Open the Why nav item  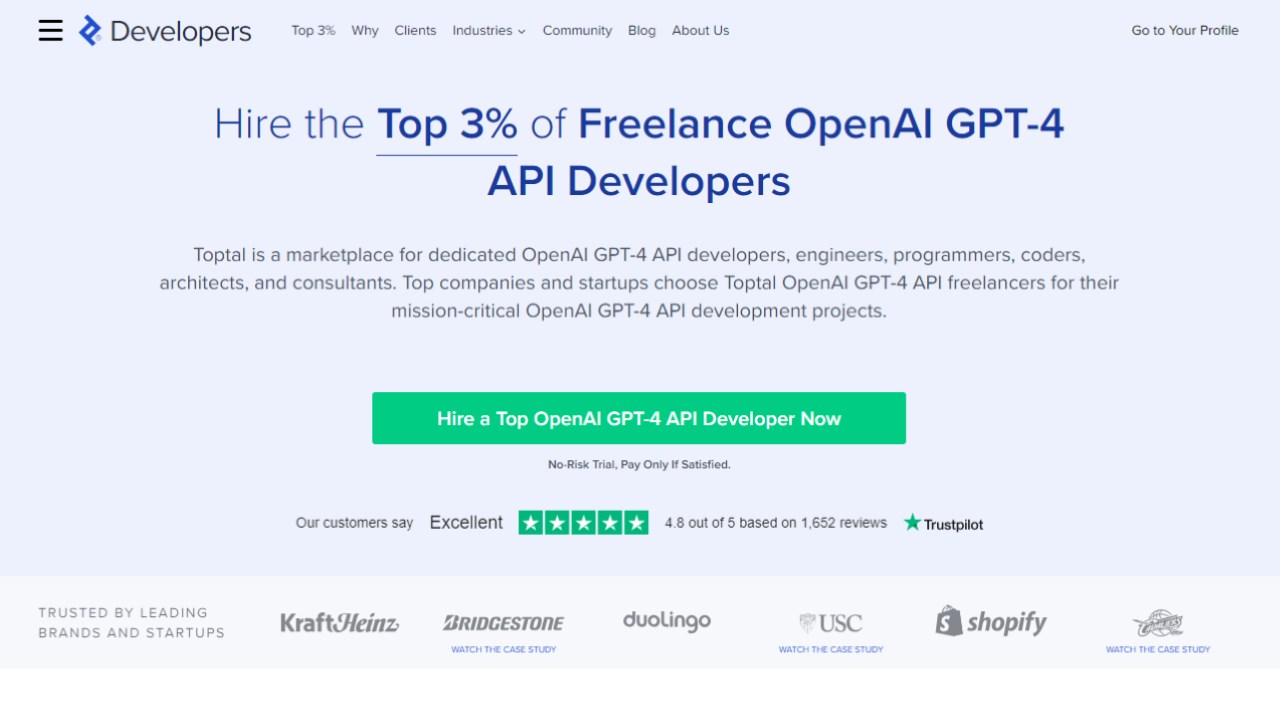(365, 31)
